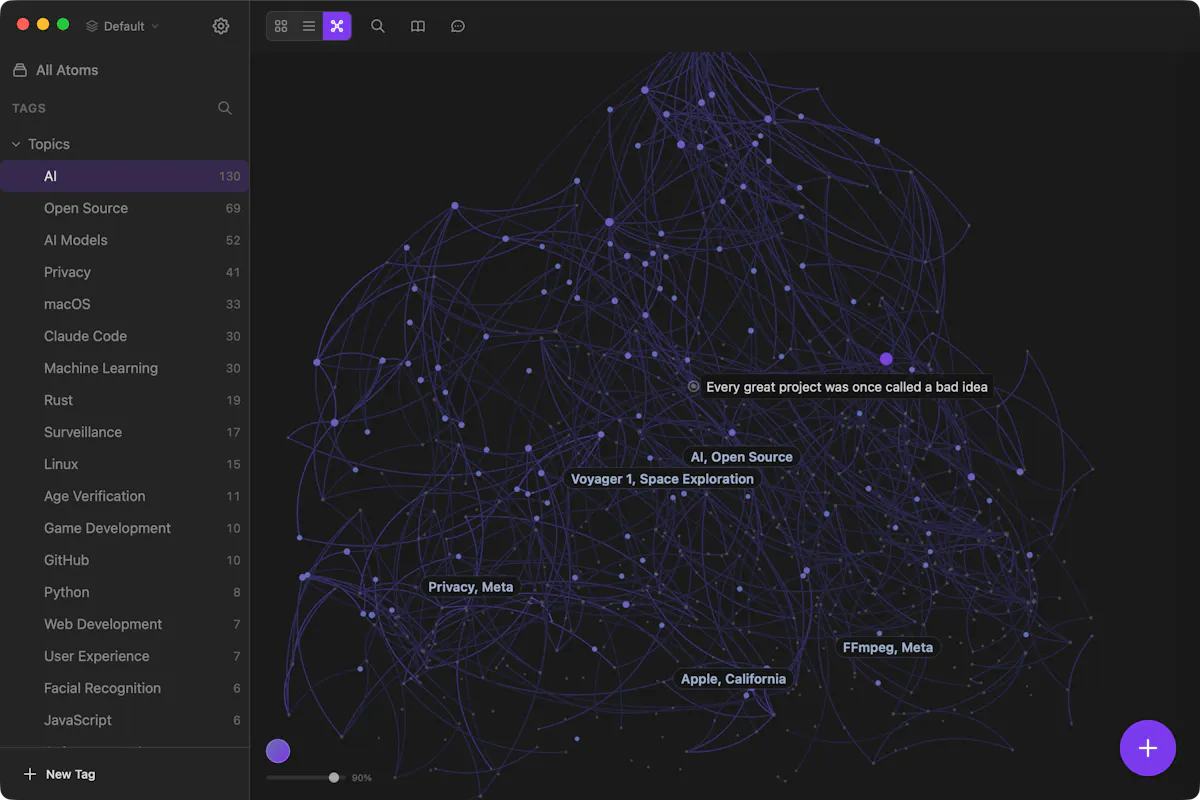Filter by Game Development tag
The width and height of the screenshot is (1200, 800).
coord(124,528)
